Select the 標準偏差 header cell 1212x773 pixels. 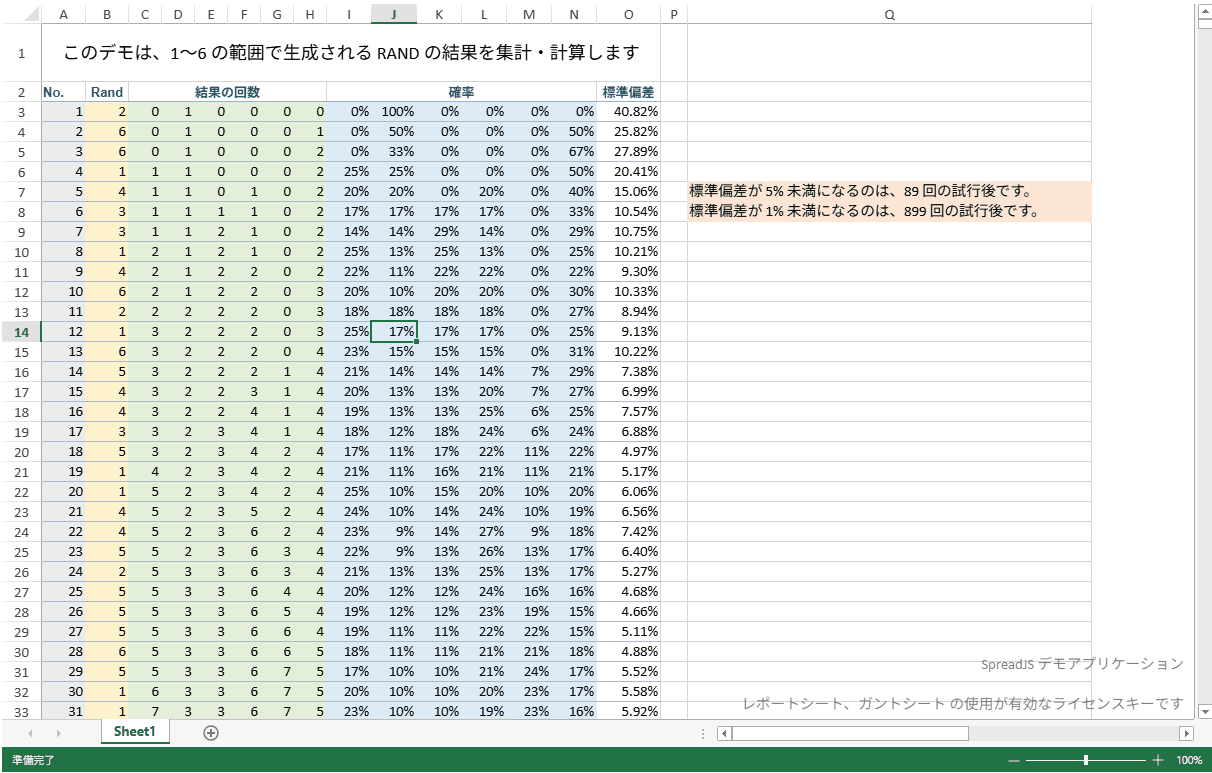click(628, 92)
